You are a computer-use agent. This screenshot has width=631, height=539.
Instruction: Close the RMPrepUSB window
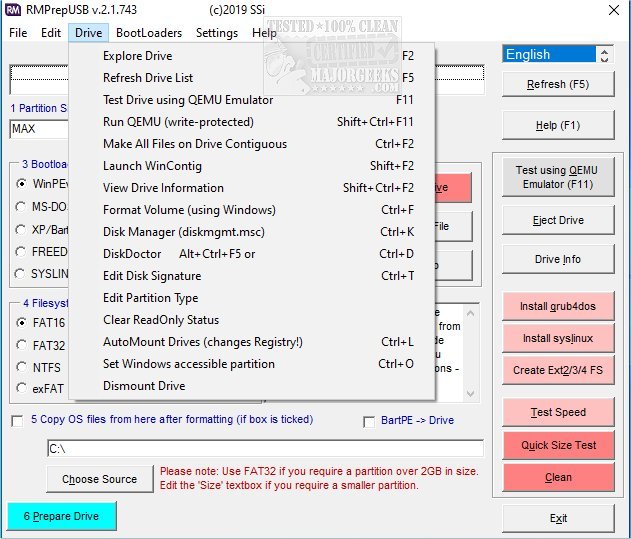(614, 10)
